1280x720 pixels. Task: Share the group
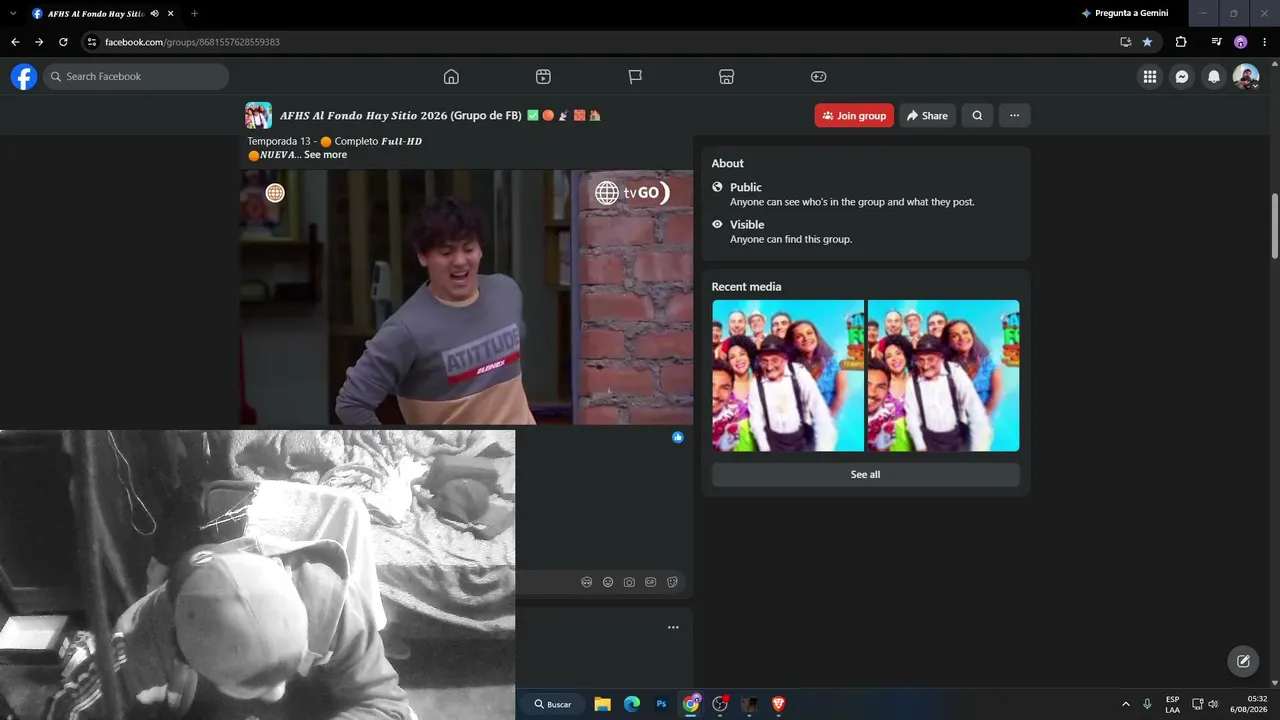tap(927, 116)
